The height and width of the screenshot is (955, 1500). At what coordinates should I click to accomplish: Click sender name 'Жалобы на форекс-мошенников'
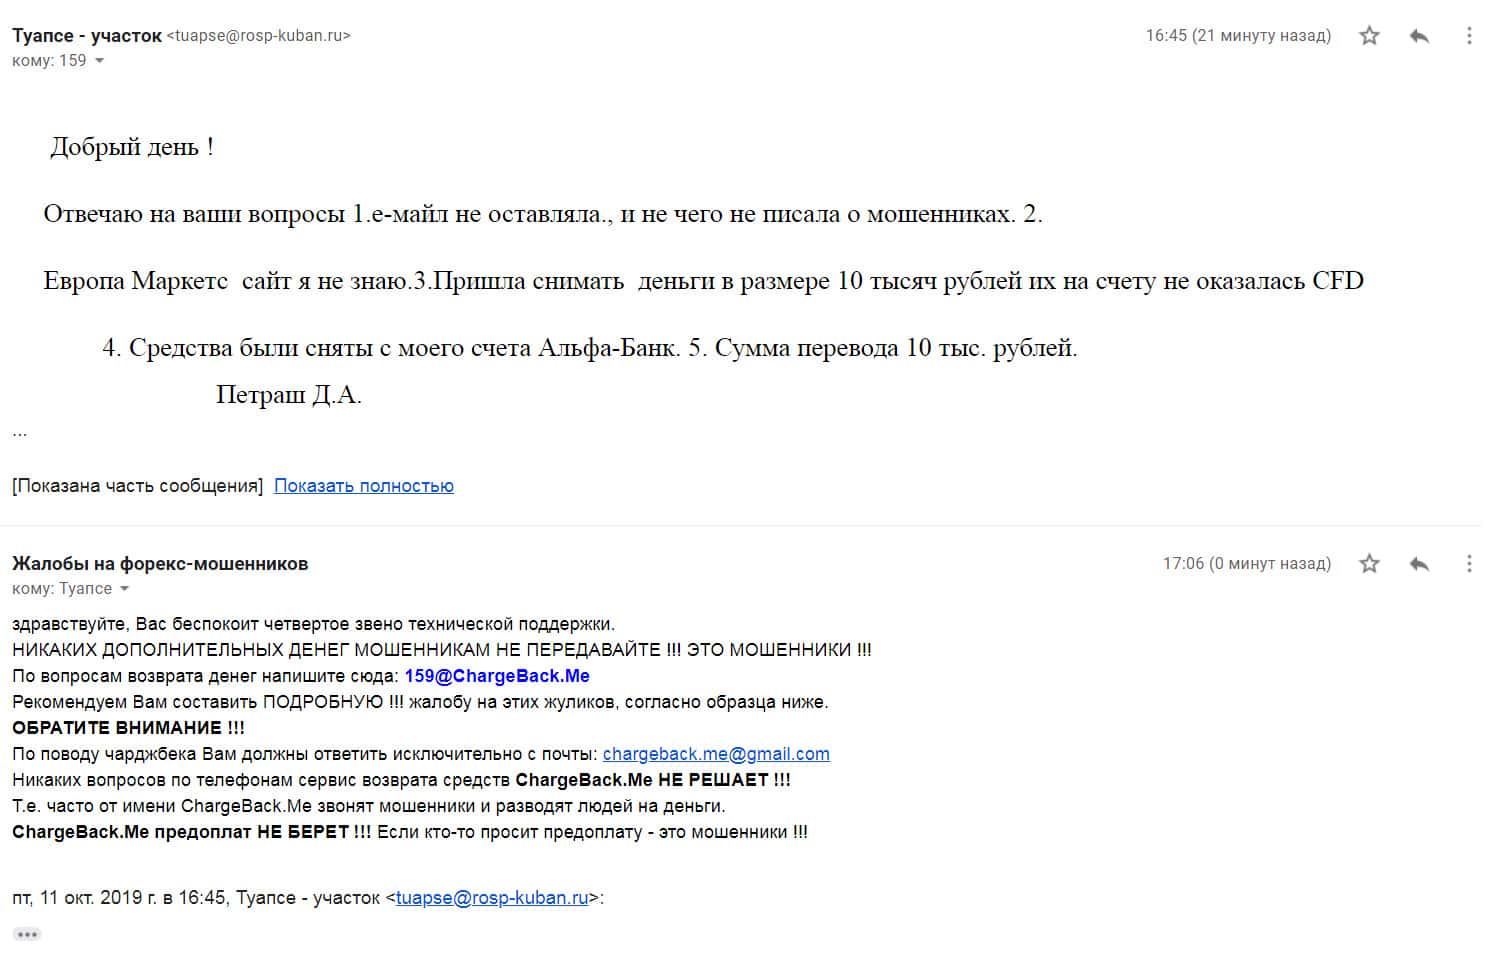pos(160,564)
